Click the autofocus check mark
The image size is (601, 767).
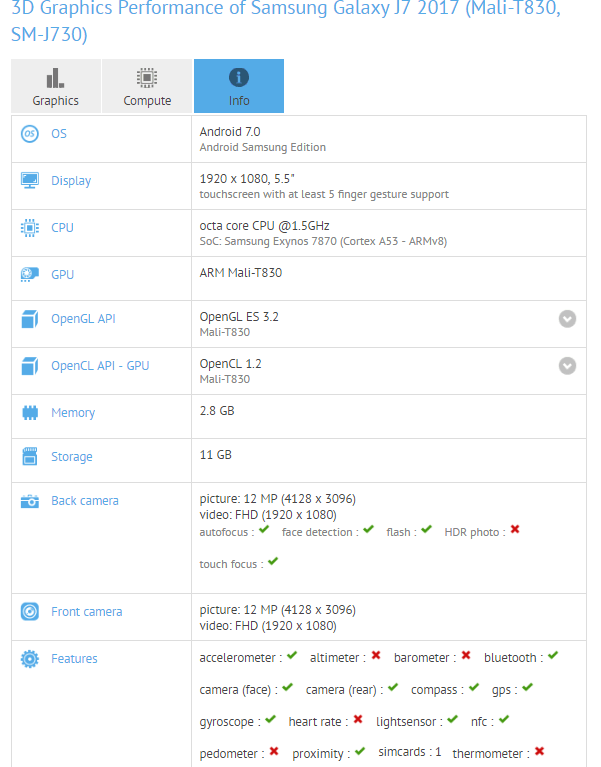click(264, 529)
